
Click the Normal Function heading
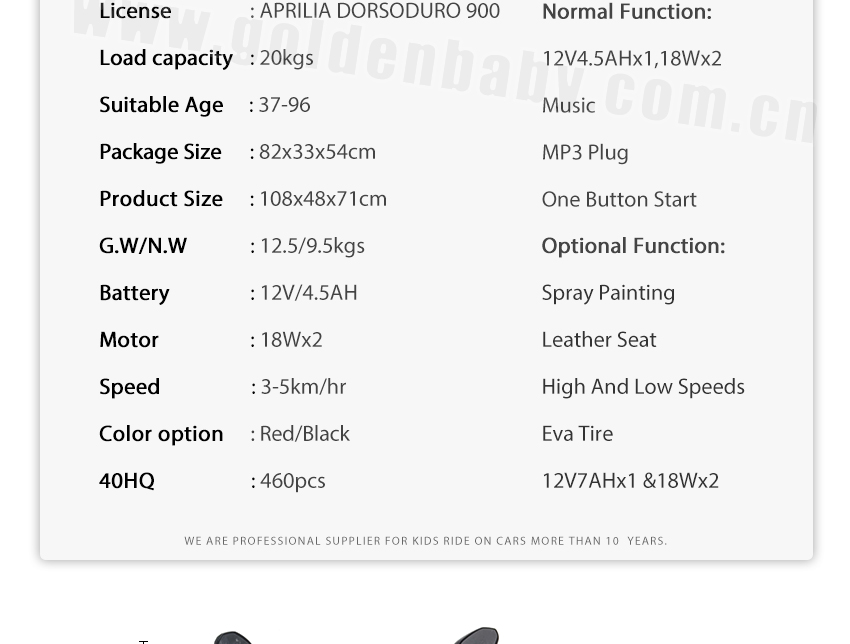(627, 11)
